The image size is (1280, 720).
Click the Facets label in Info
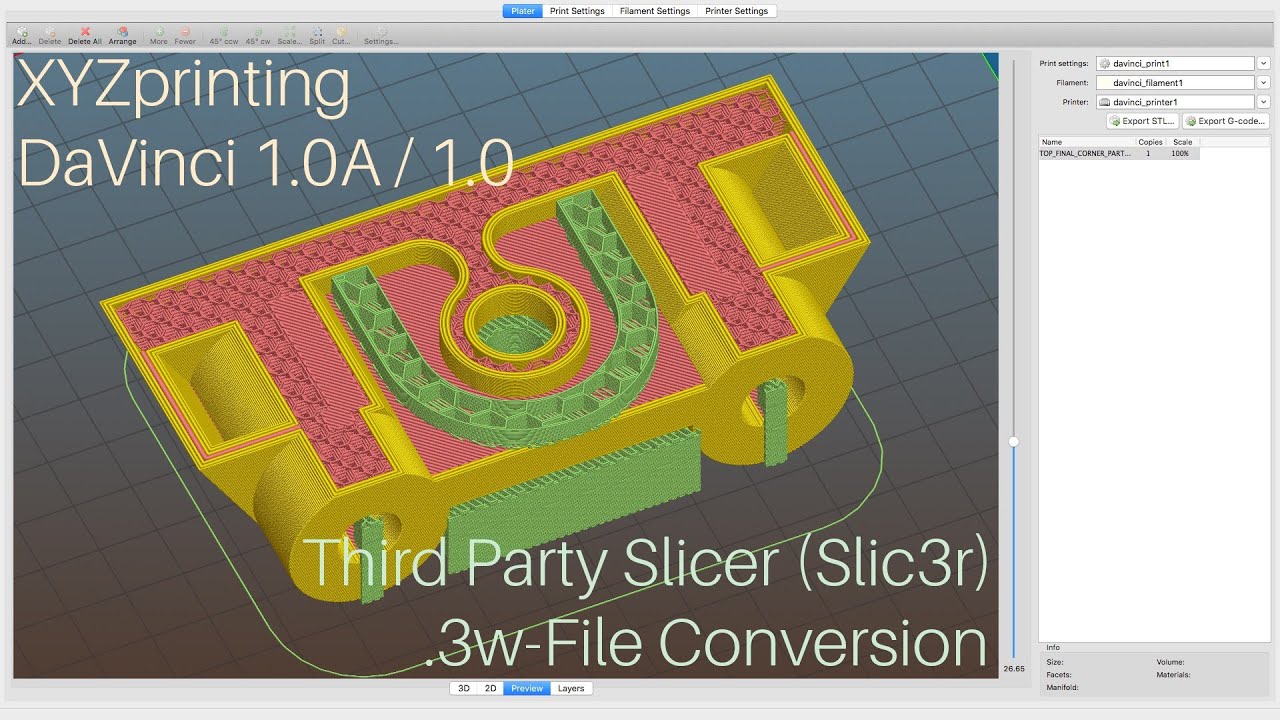coord(1059,675)
